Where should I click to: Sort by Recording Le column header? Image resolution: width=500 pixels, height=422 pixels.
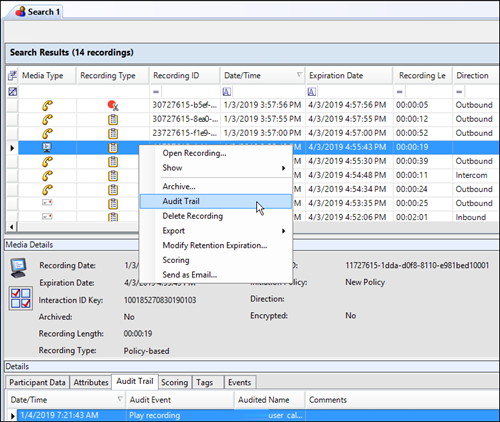pos(423,76)
